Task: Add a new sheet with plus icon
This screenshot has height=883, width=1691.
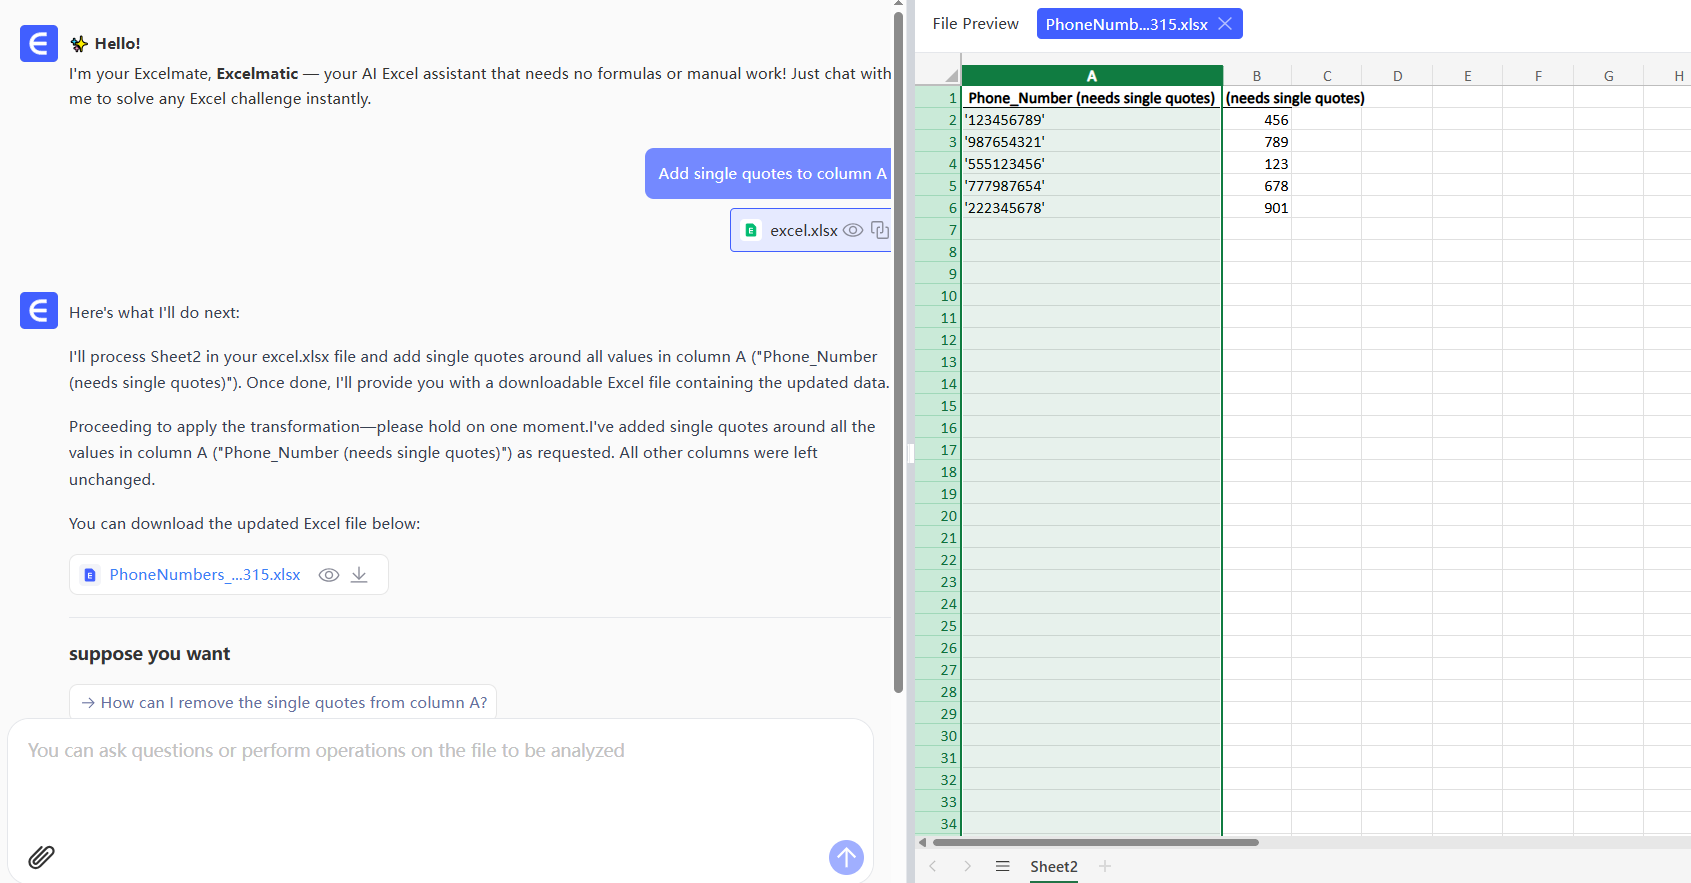Action: (x=1105, y=866)
